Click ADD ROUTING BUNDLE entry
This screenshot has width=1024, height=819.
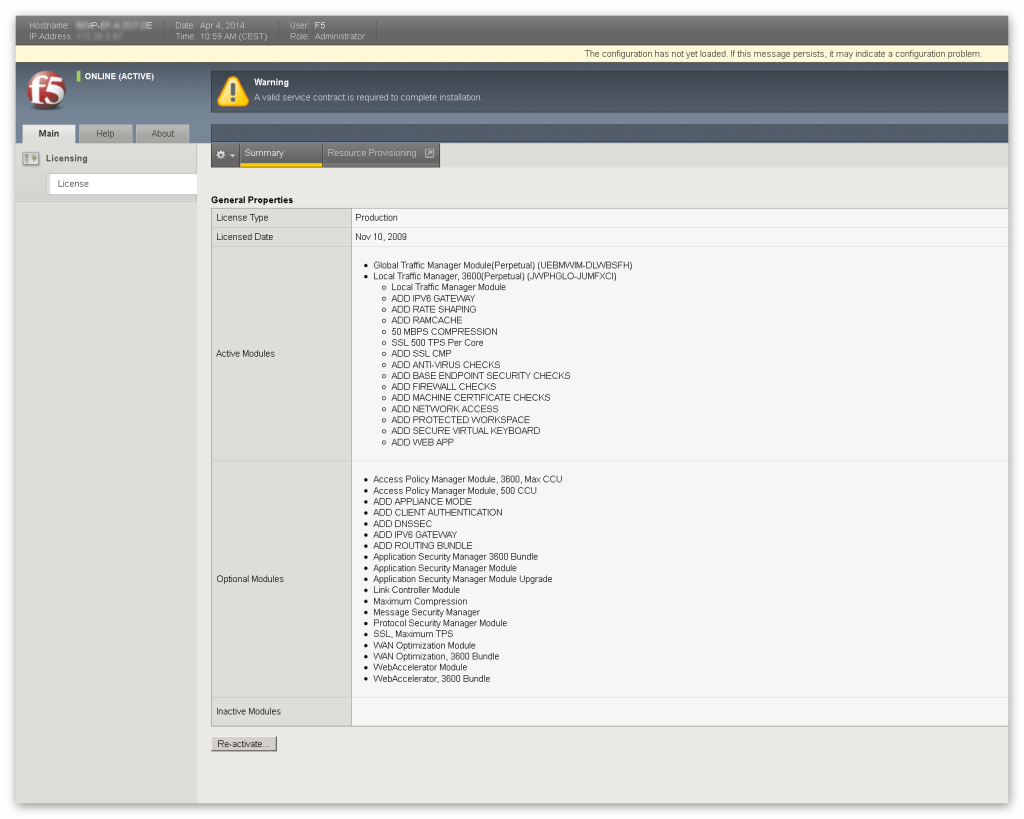[423, 546]
